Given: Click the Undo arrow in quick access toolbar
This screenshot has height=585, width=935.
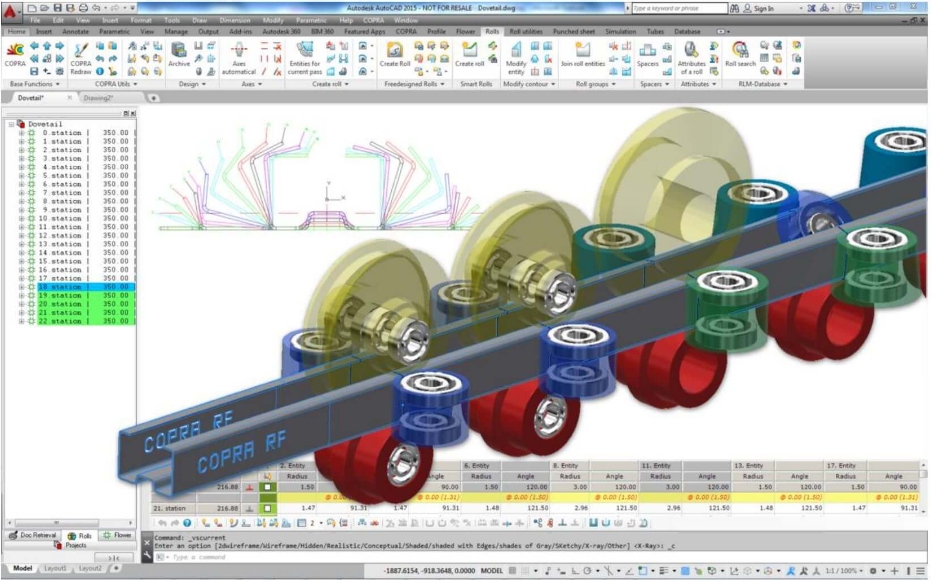Looking at the screenshot, I should click(x=96, y=8).
